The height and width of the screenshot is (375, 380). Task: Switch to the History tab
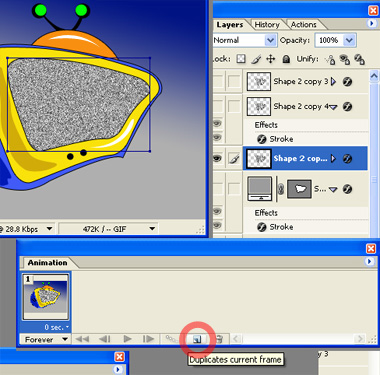[x=267, y=25]
